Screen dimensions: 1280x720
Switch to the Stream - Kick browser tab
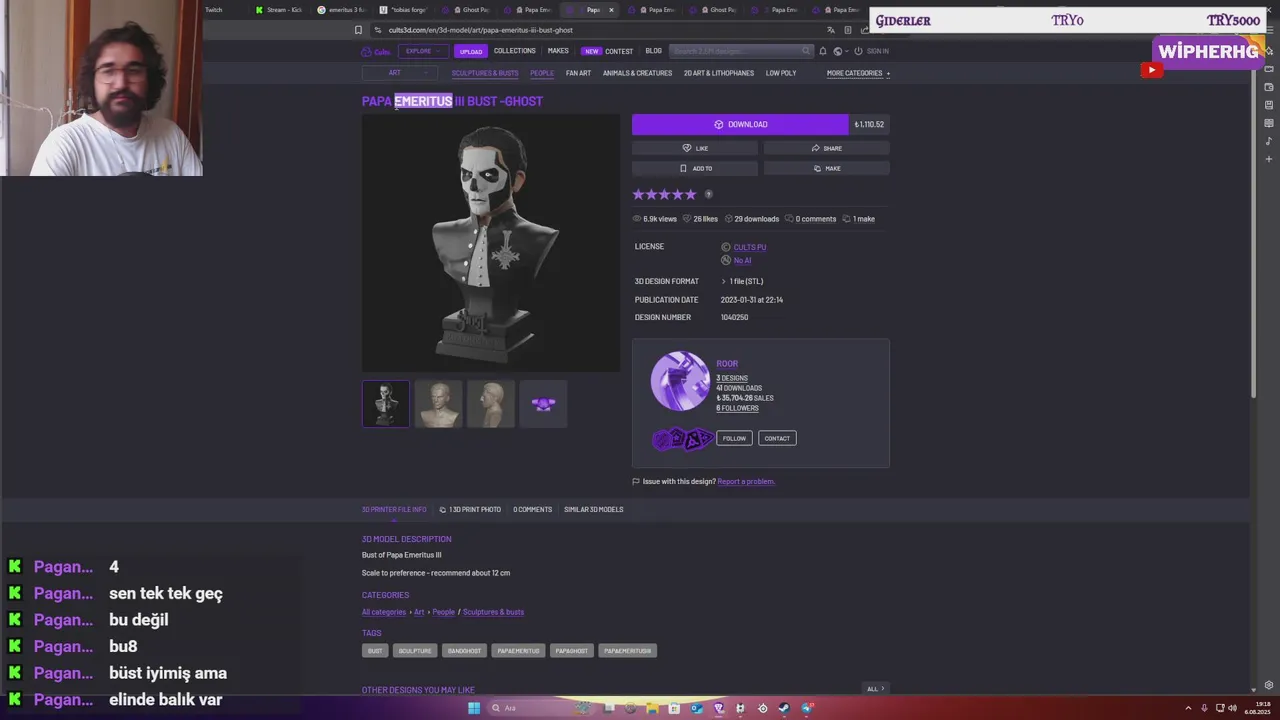279,10
